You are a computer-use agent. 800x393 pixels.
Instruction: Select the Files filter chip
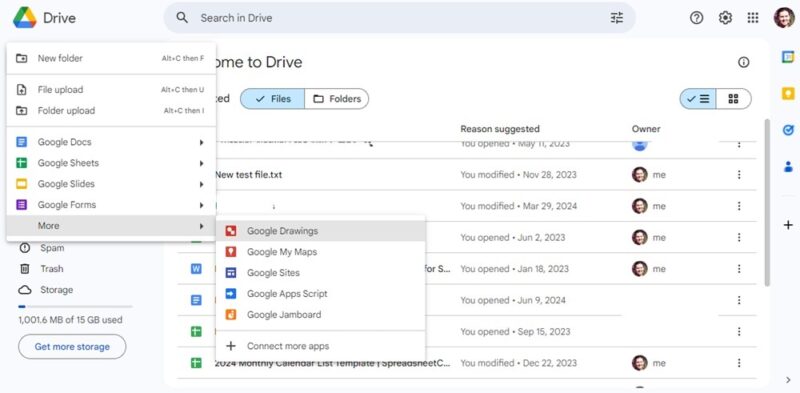[272, 99]
